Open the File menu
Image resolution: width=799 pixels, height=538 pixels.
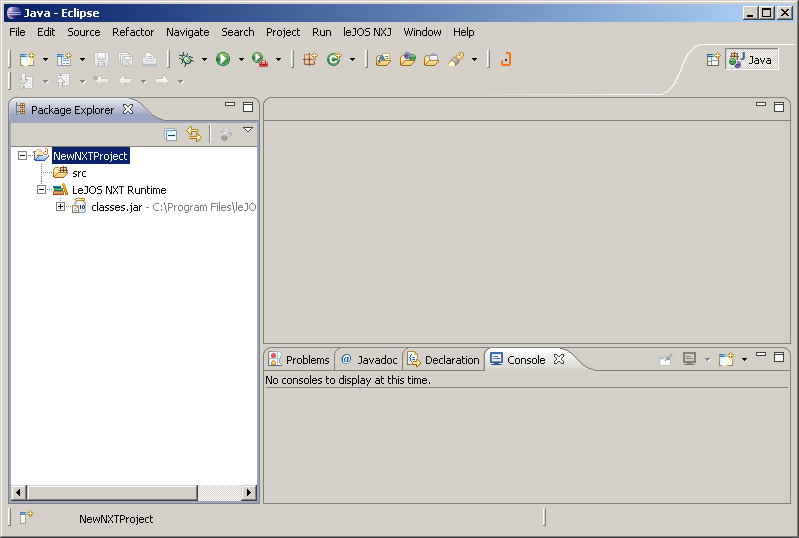coord(17,32)
